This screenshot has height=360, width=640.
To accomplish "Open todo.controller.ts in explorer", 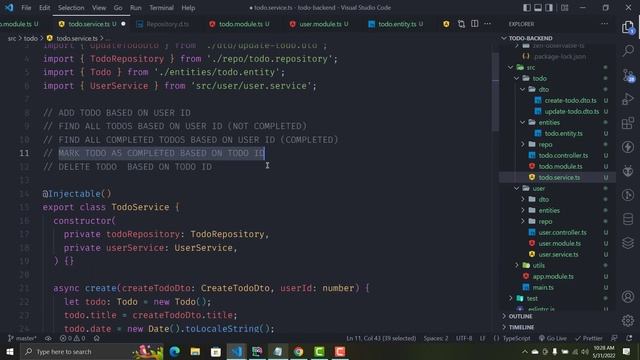I will point(563,156).
